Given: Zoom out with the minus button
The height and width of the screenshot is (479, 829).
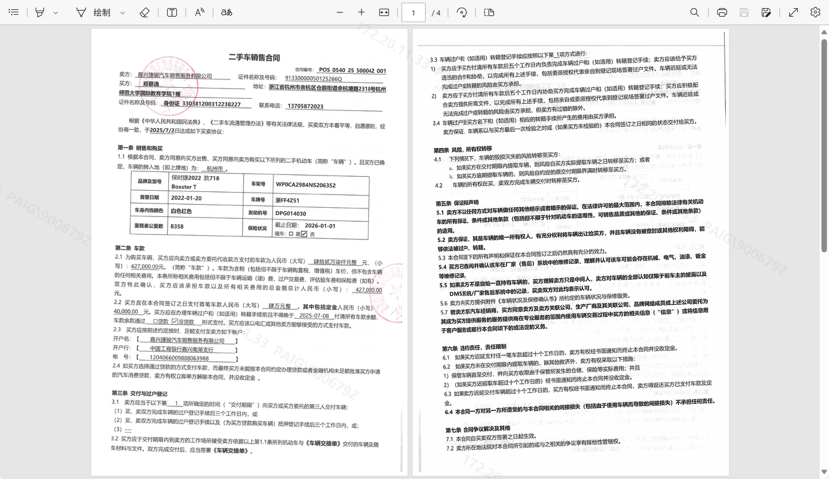Looking at the screenshot, I should [340, 13].
